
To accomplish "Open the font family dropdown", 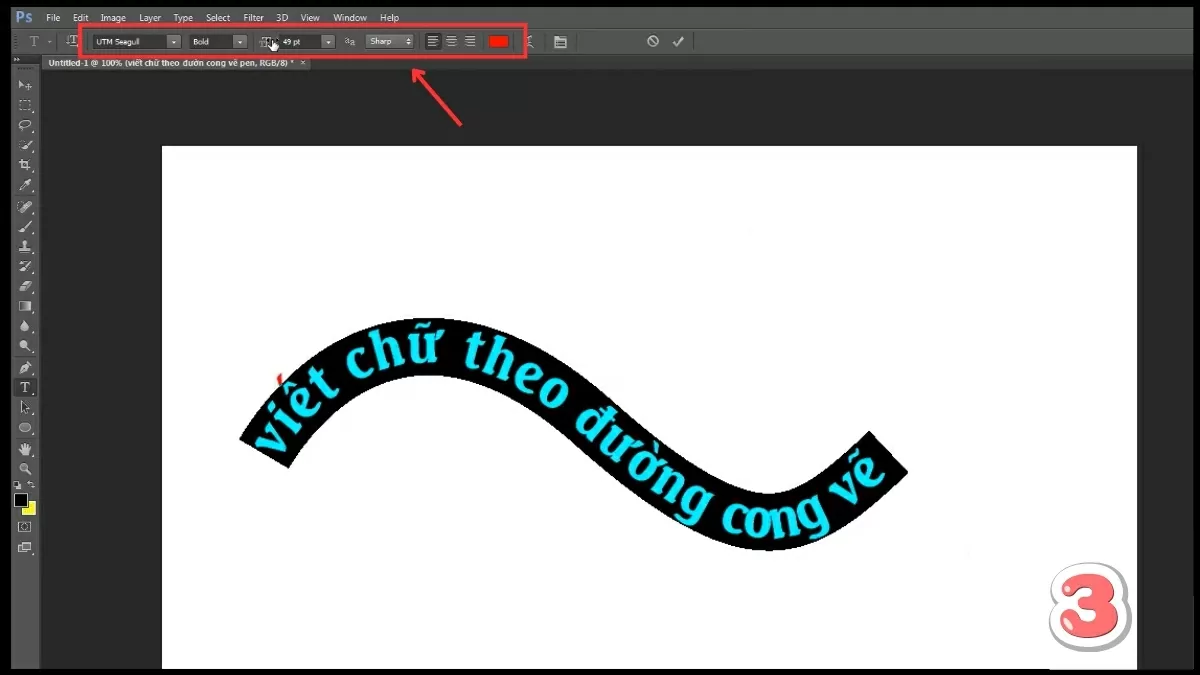I will click(172, 41).
